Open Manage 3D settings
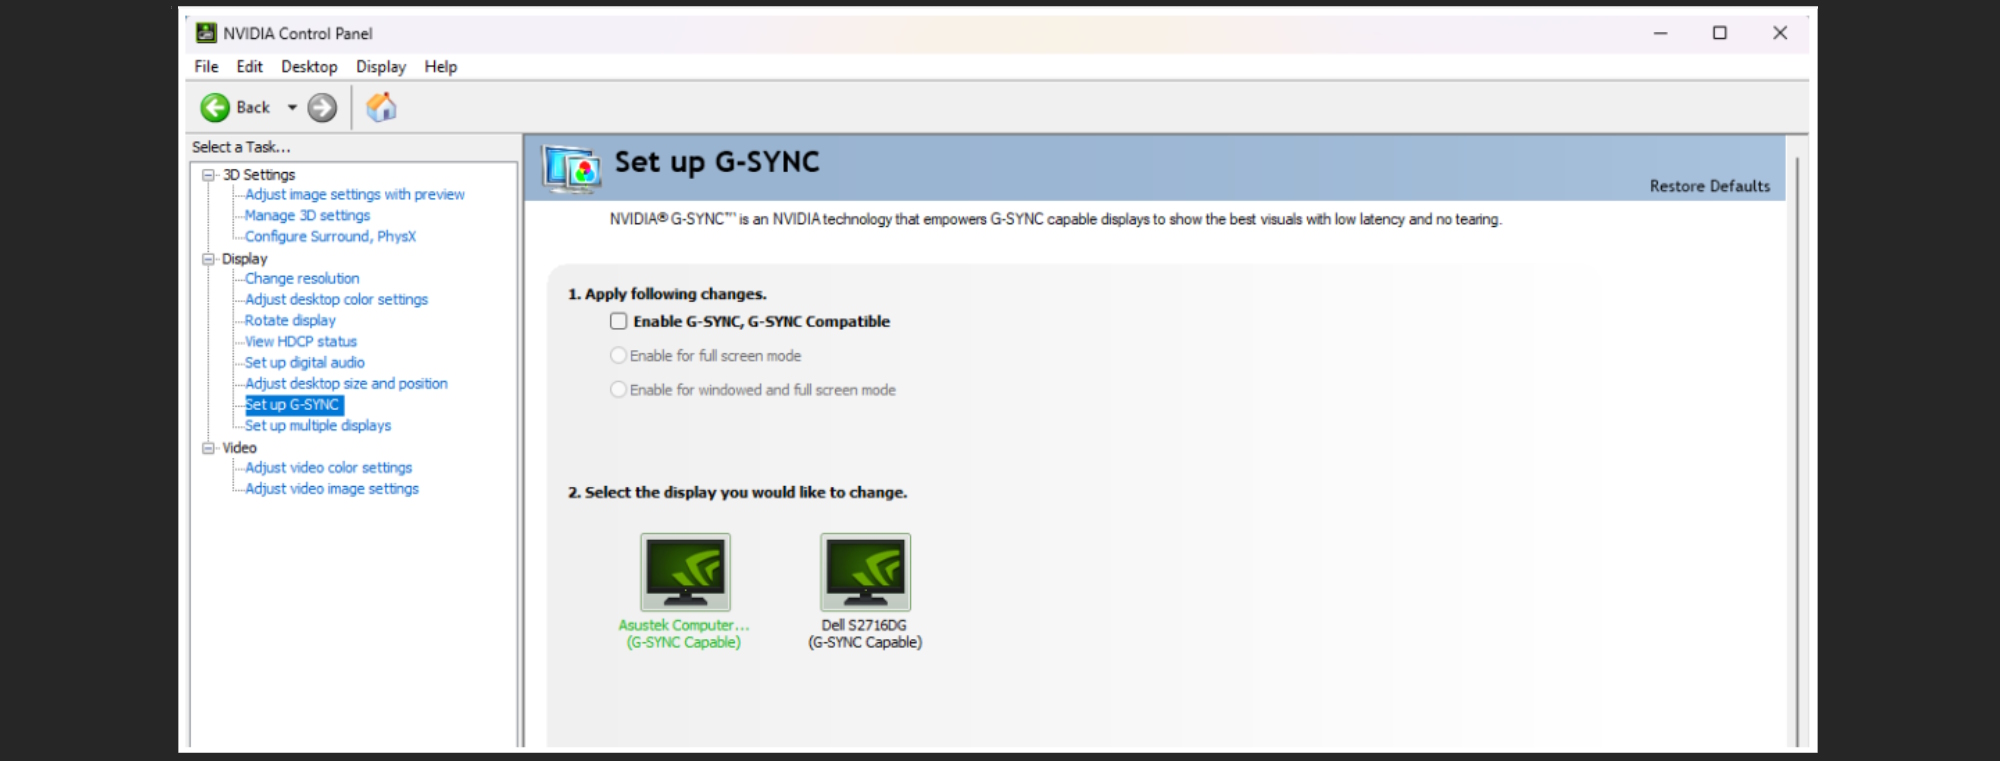 [307, 215]
